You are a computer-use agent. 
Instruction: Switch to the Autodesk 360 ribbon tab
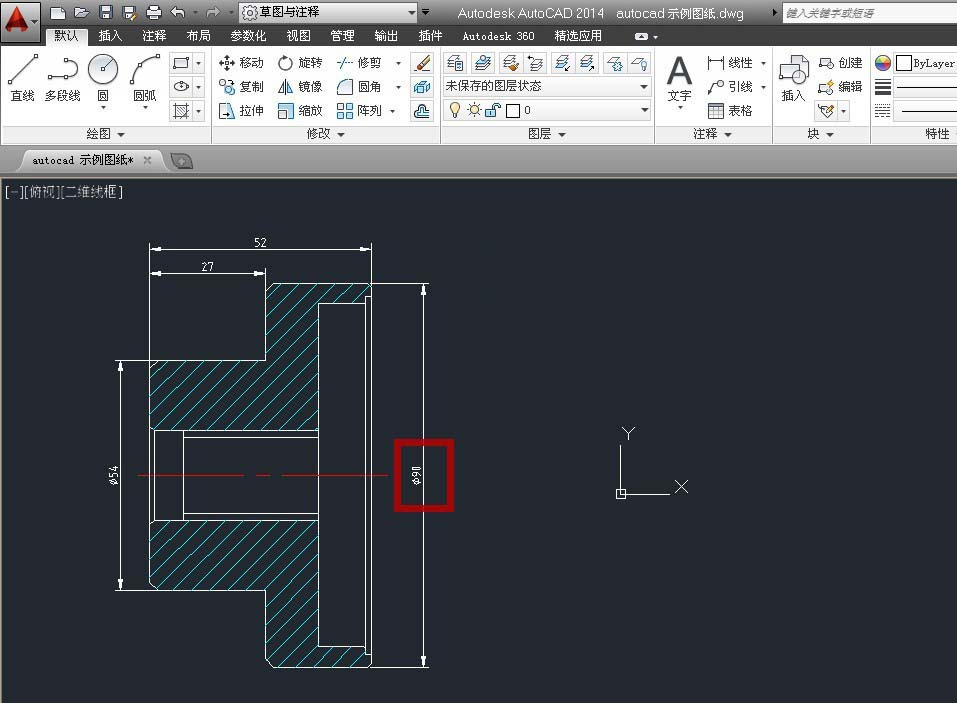[498, 36]
